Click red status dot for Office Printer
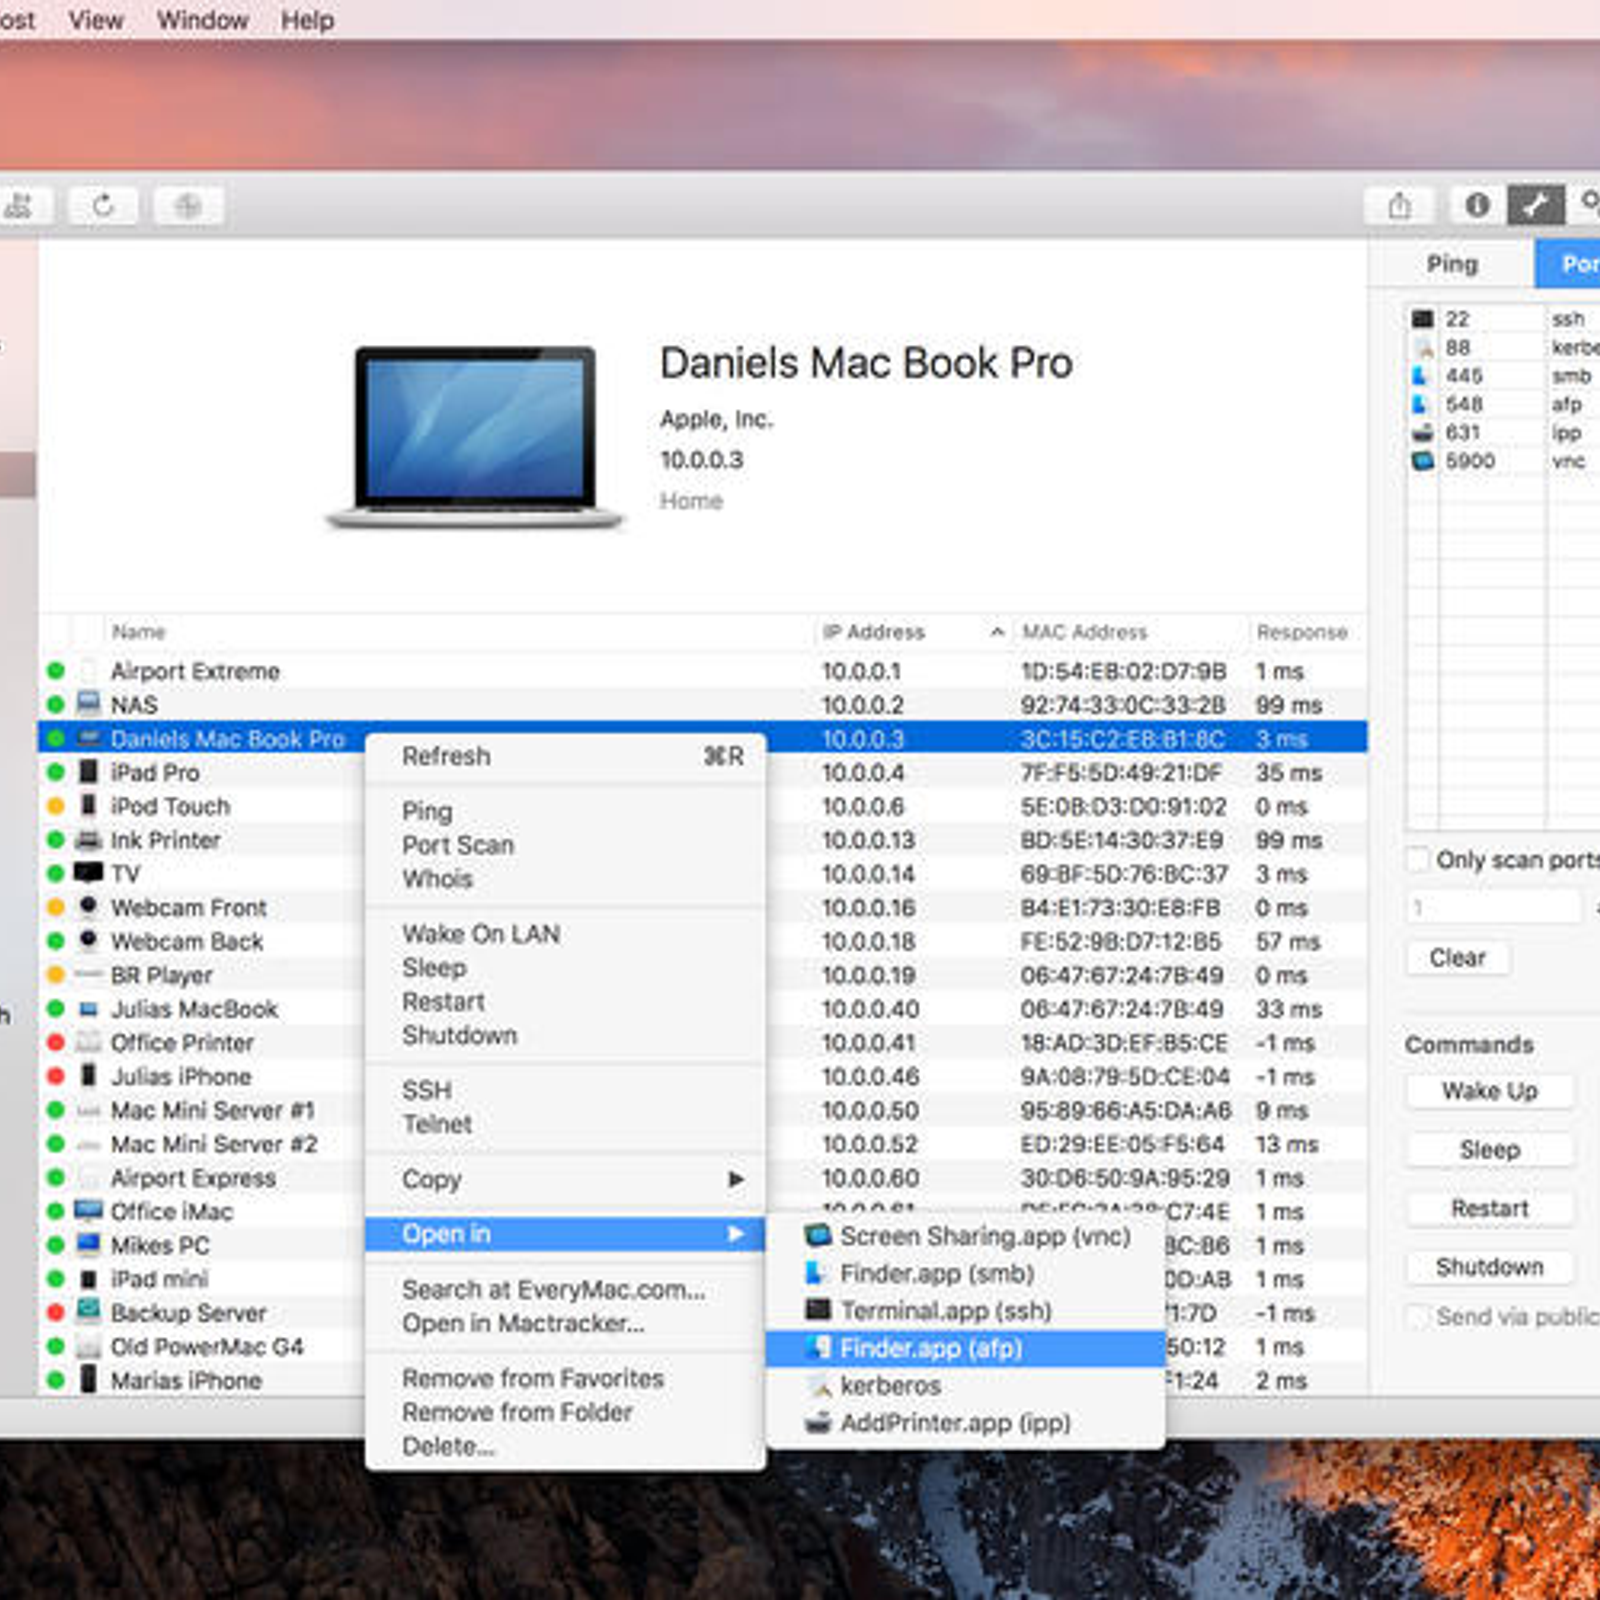The height and width of the screenshot is (1600, 1600). [x=56, y=1042]
